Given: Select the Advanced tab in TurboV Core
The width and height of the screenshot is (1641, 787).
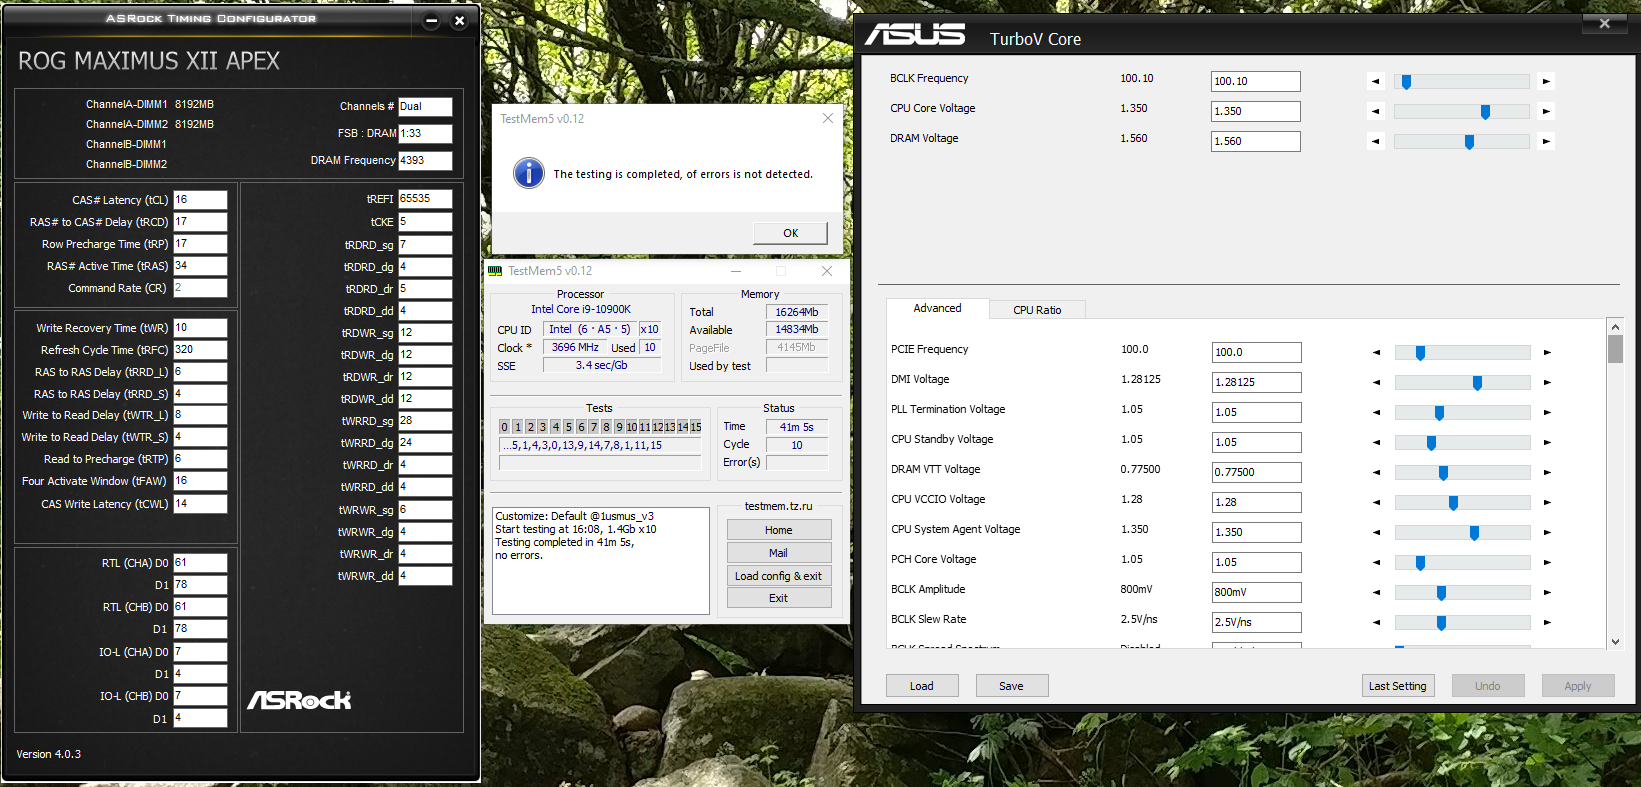Looking at the screenshot, I should [937, 309].
